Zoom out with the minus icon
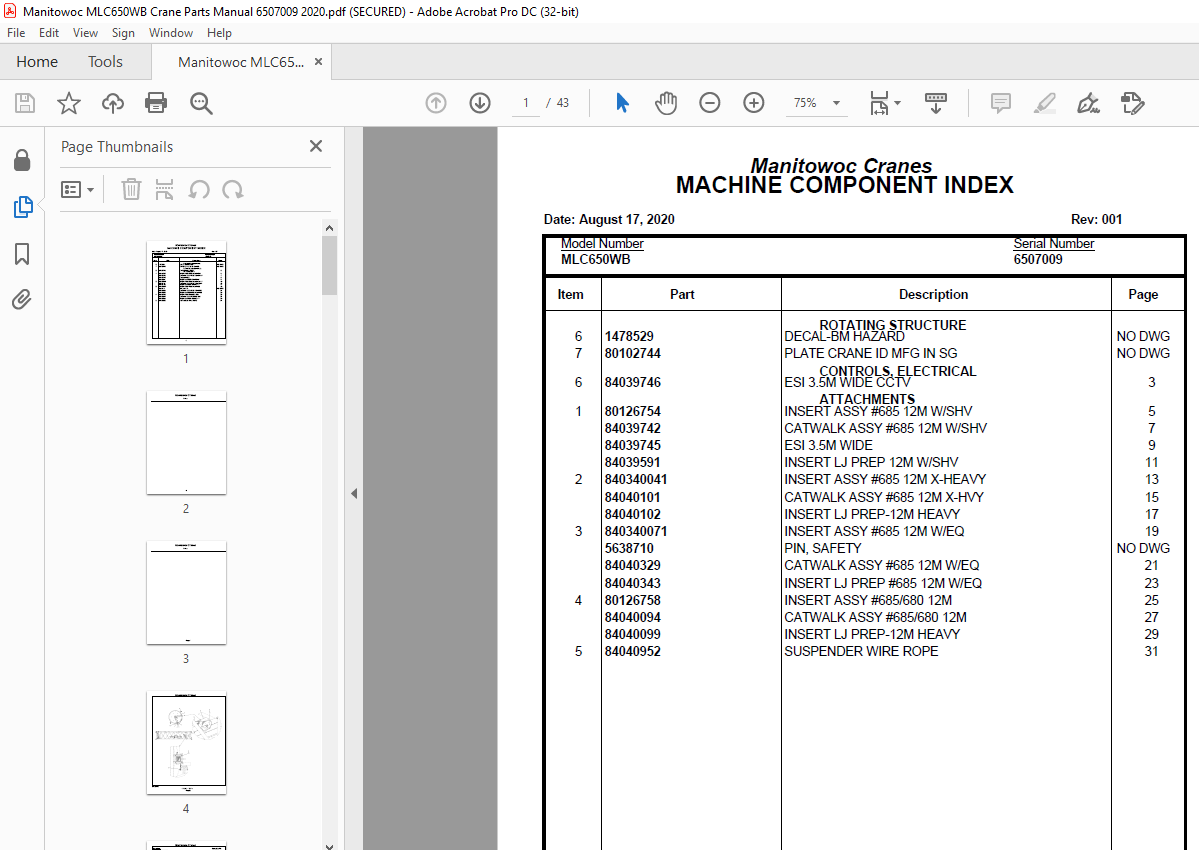The image size is (1199, 850). tap(710, 102)
